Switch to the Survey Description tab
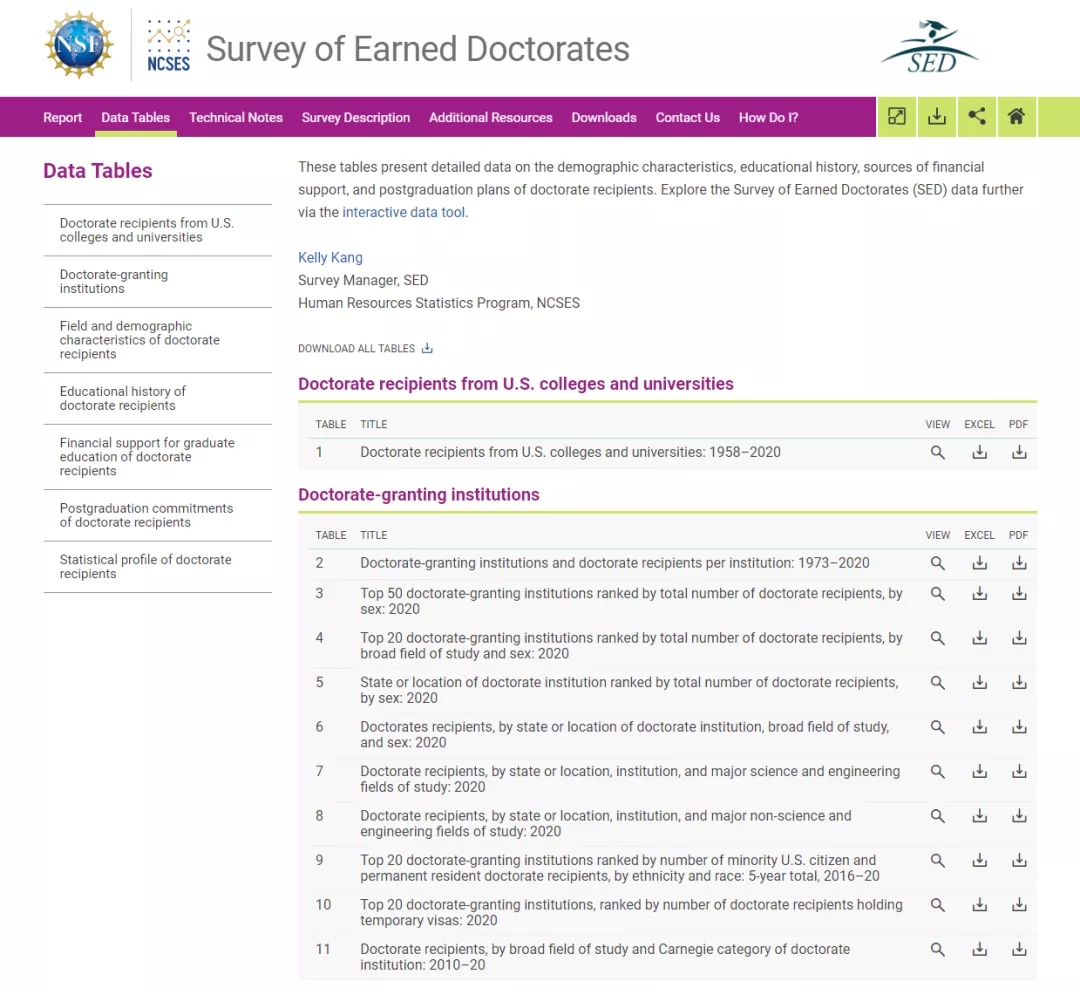Screen dimensions: 1080x988 (x=356, y=118)
